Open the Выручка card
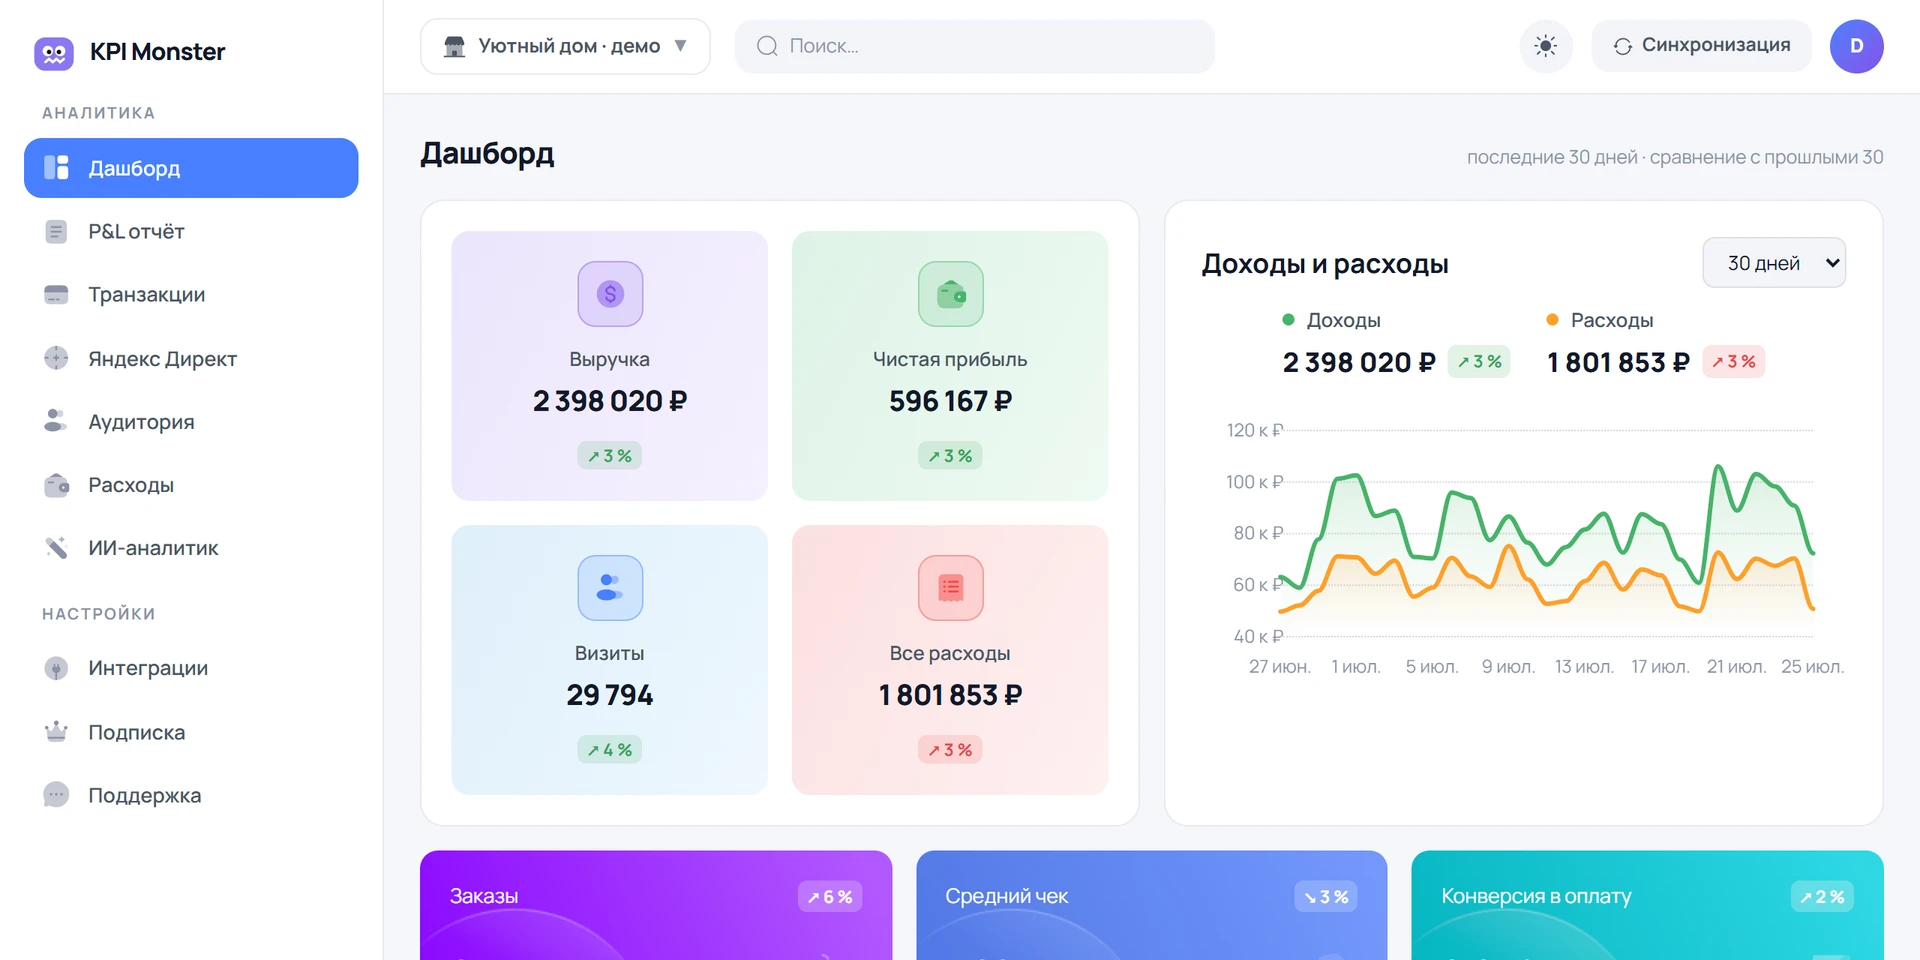 pyautogui.click(x=610, y=366)
